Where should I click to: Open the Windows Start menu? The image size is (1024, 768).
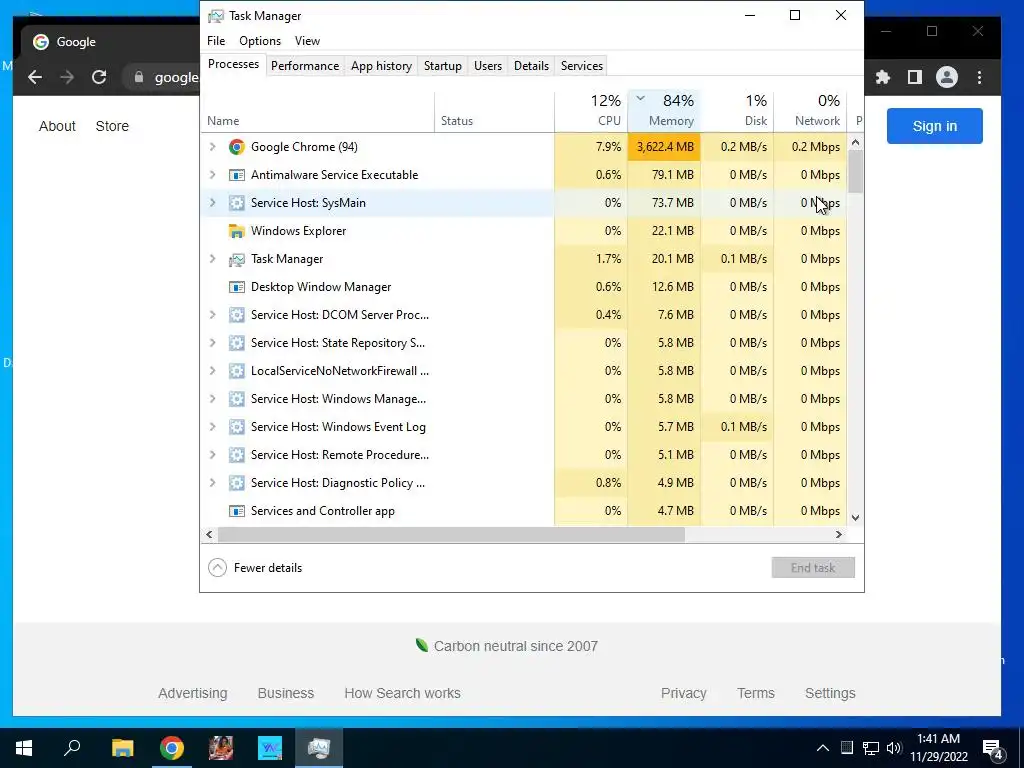click(24, 748)
